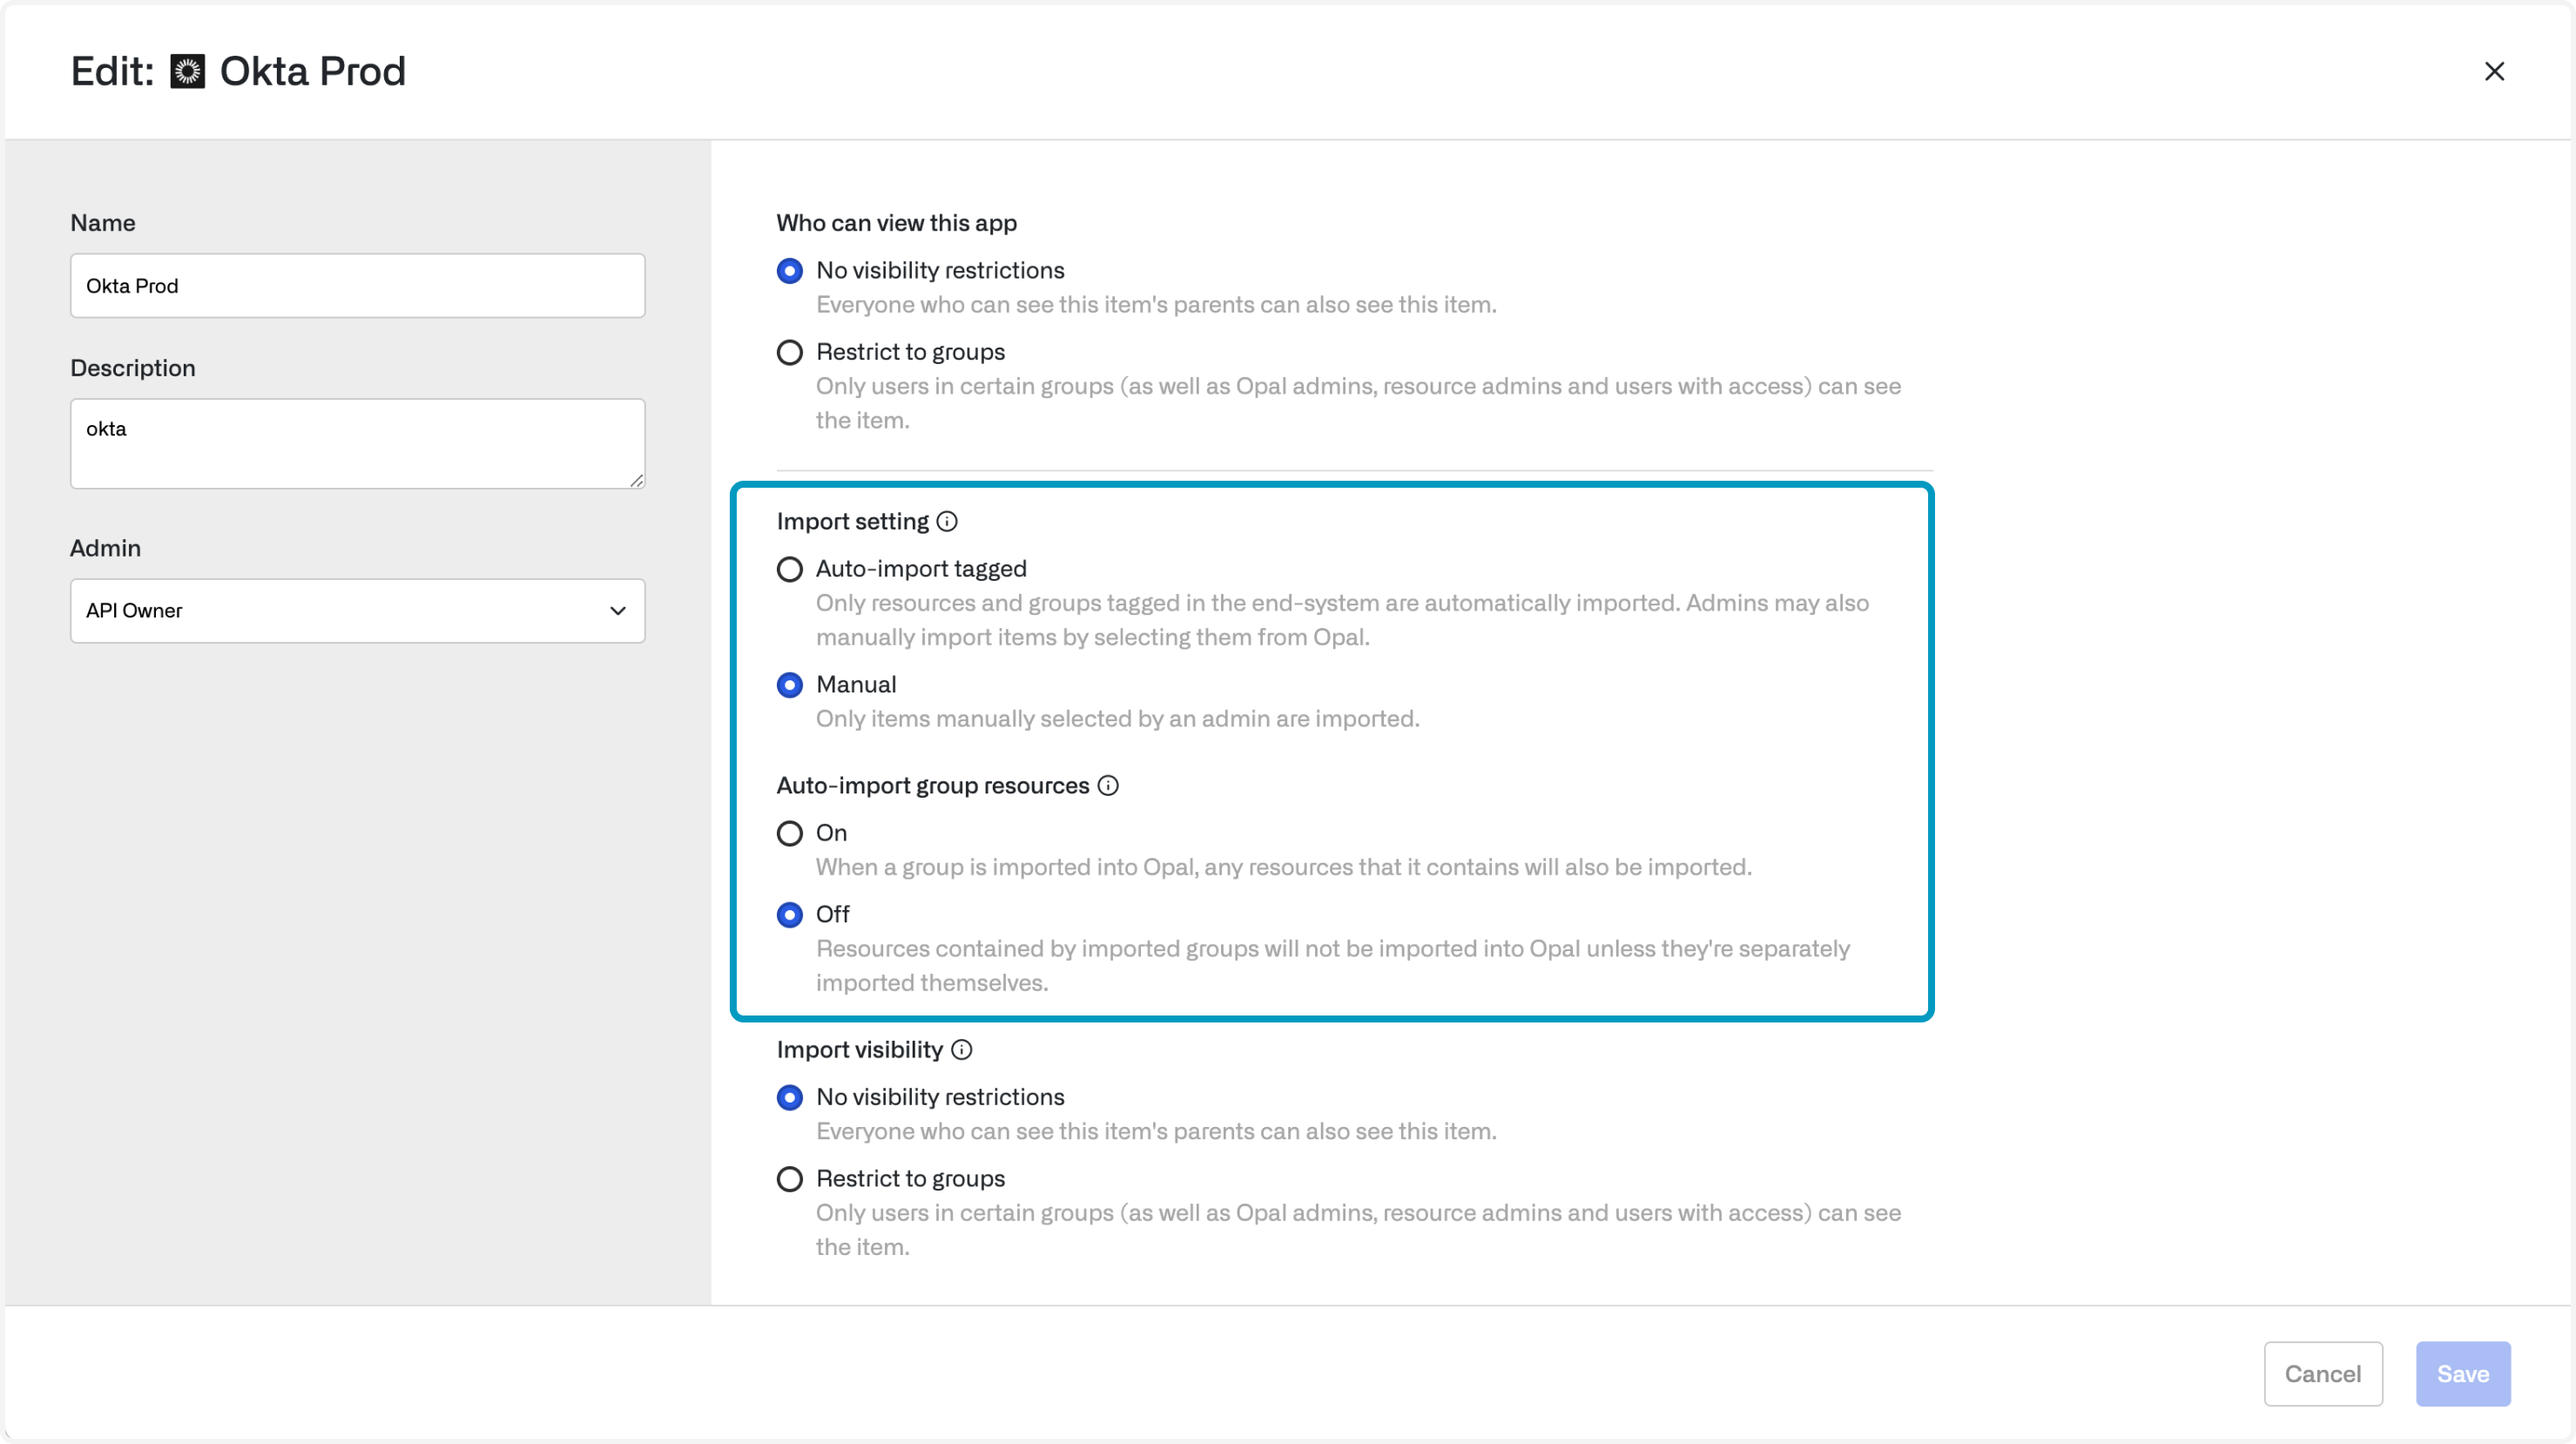This screenshot has height=1444, width=2576.
Task: Click the Cancel button
Action: tap(2322, 1373)
